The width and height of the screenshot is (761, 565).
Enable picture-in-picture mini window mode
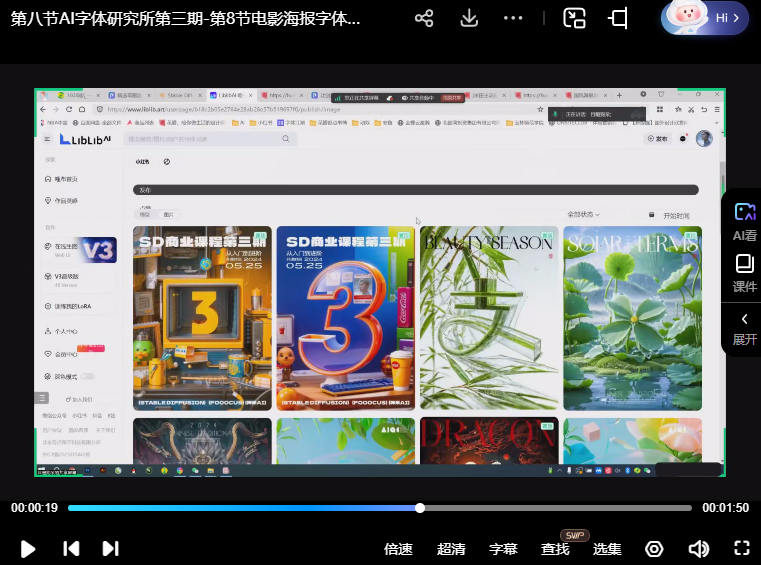574,19
